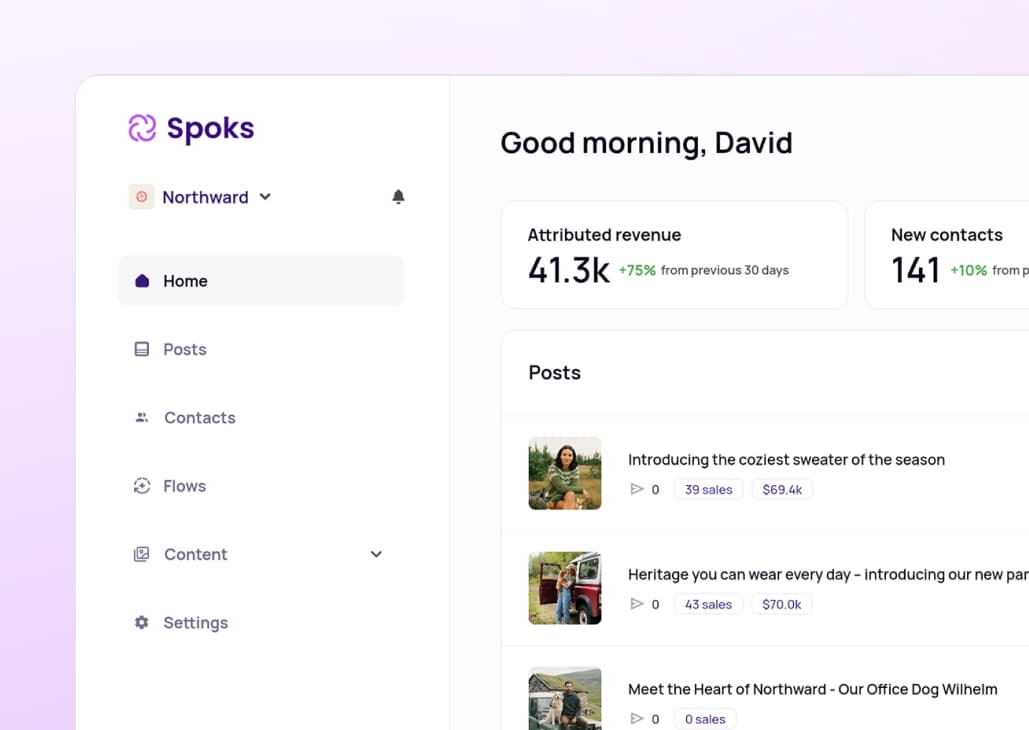Screen dimensions: 1029x730
Task: Select the Content icon
Action: coord(141,554)
